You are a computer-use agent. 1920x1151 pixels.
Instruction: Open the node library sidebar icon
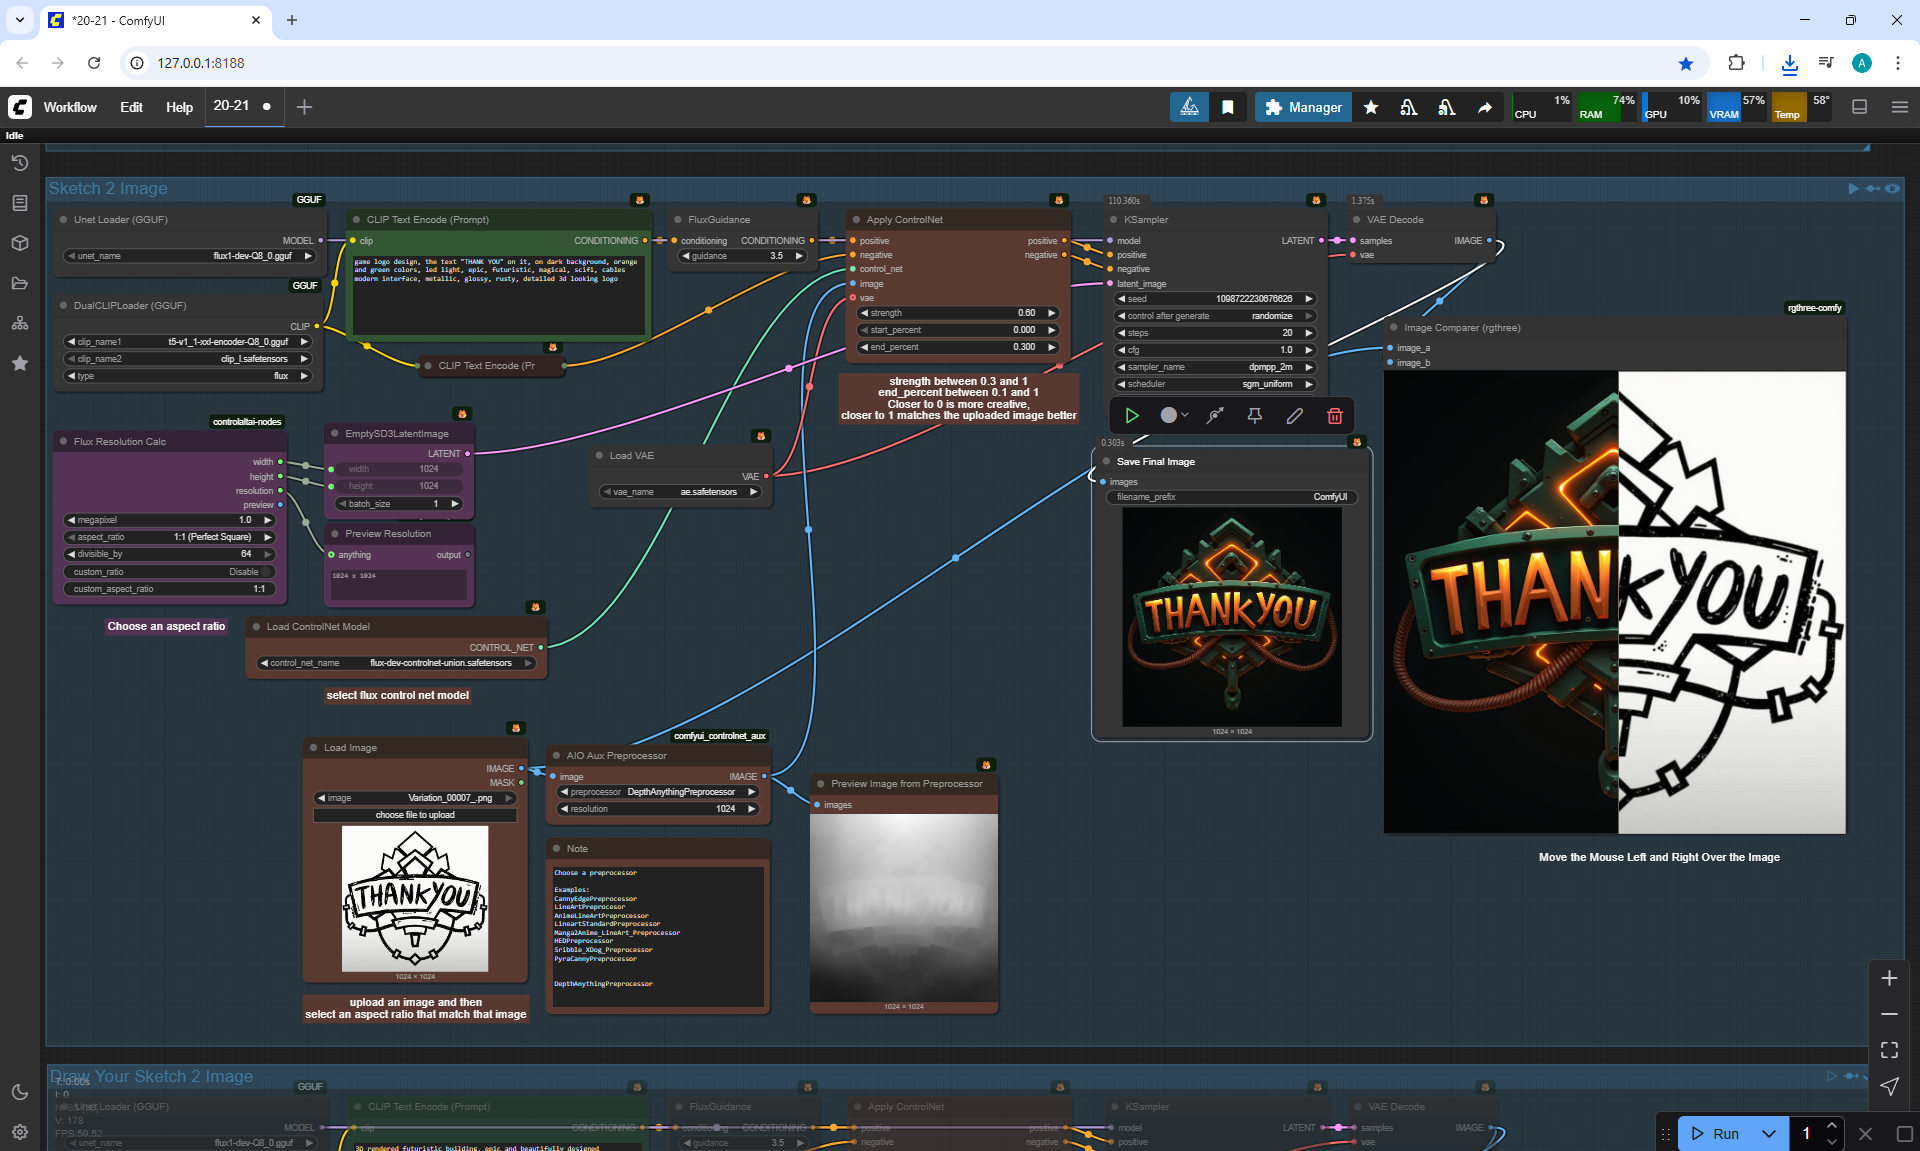point(19,203)
